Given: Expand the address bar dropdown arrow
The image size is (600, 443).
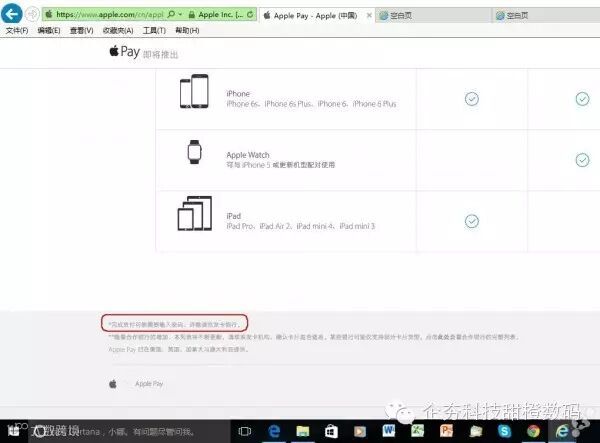Looking at the screenshot, I should coord(180,15).
